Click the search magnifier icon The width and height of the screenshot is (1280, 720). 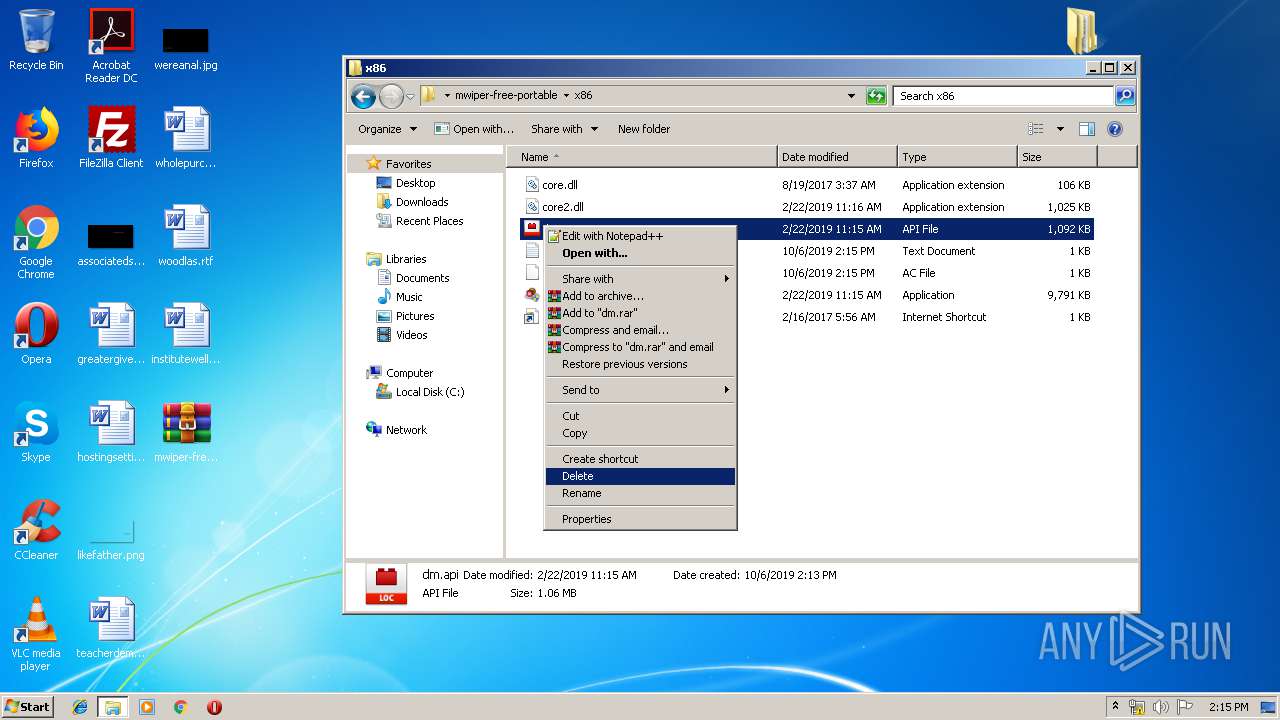1125,96
